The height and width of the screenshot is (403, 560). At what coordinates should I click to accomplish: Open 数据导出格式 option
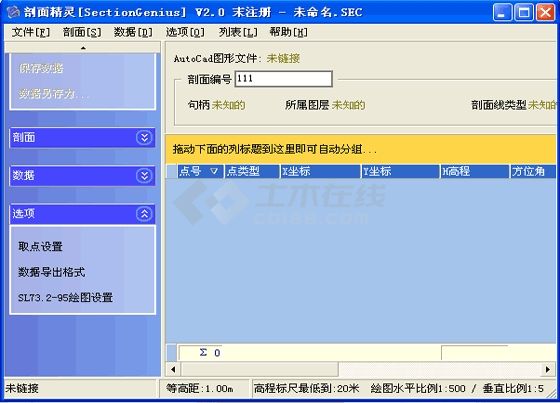coord(52,272)
